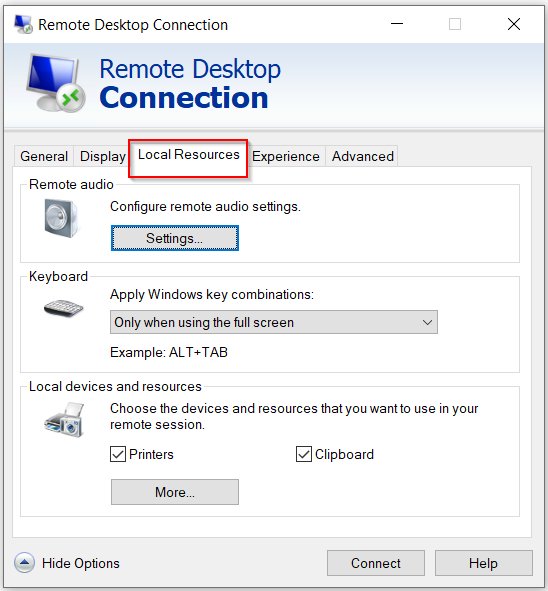Toggle the Clipboard checkbox
548x591 pixels.
coord(304,454)
